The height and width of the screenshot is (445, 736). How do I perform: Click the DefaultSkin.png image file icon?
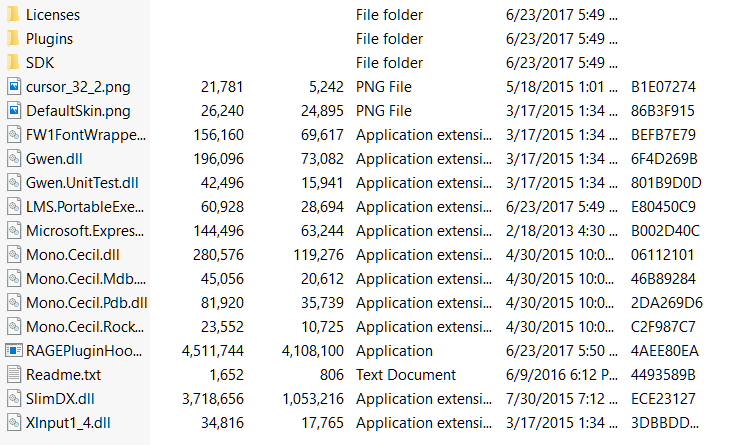pos(14,111)
